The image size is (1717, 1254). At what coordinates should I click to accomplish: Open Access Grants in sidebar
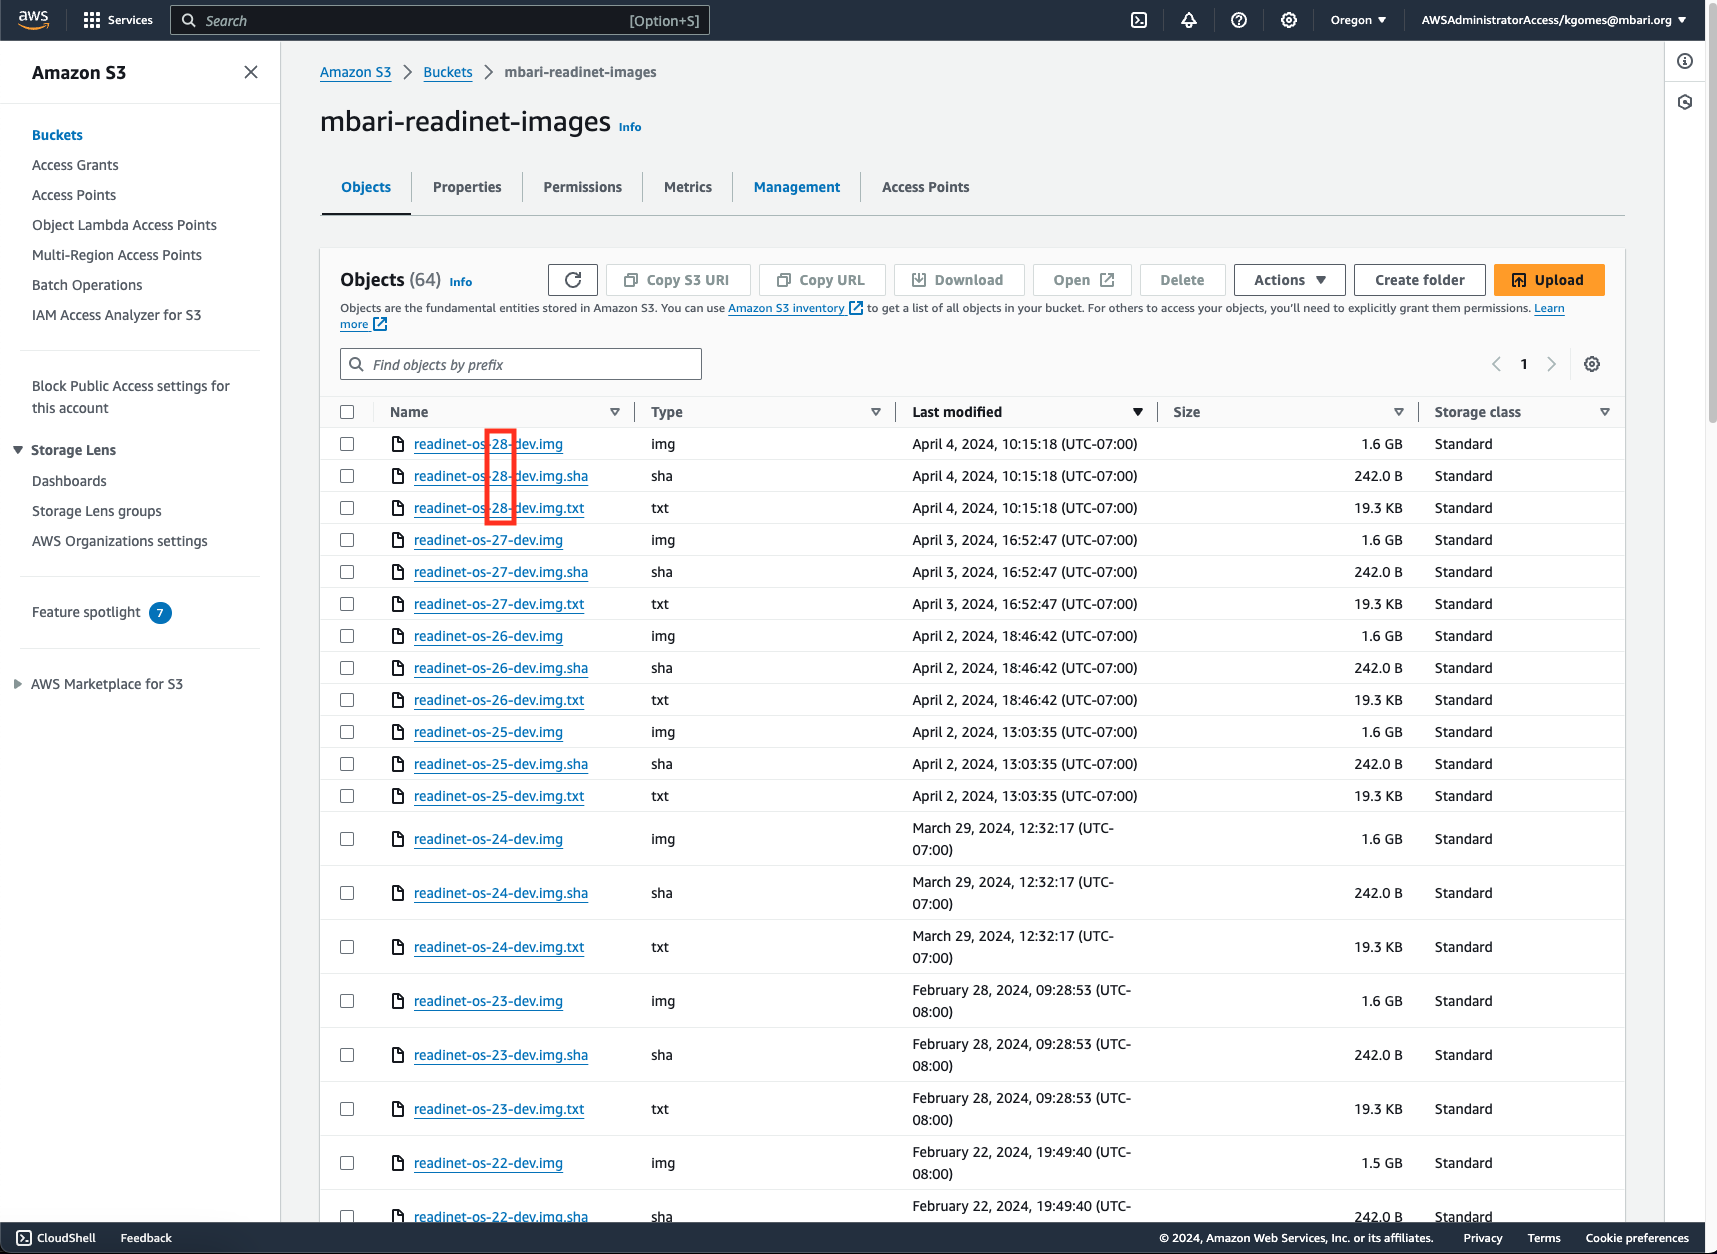75,165
